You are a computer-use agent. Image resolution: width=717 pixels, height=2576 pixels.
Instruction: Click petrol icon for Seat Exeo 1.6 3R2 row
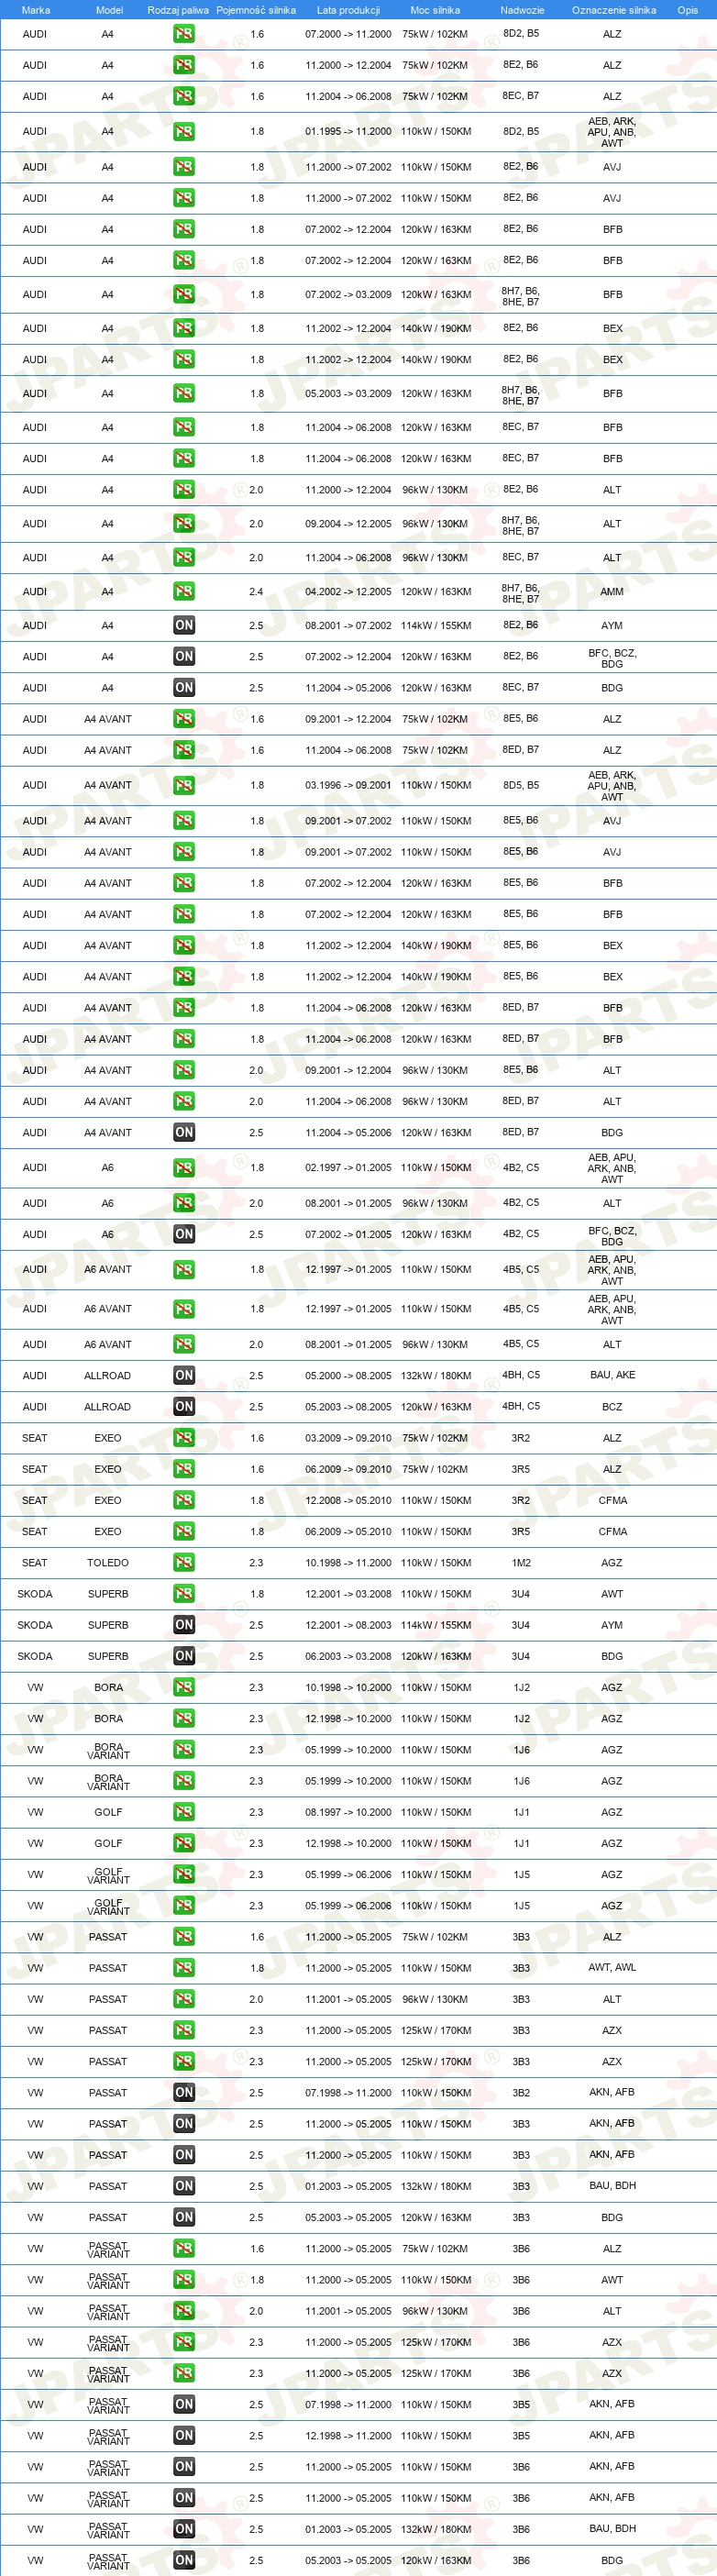(x=184, y=1437)
